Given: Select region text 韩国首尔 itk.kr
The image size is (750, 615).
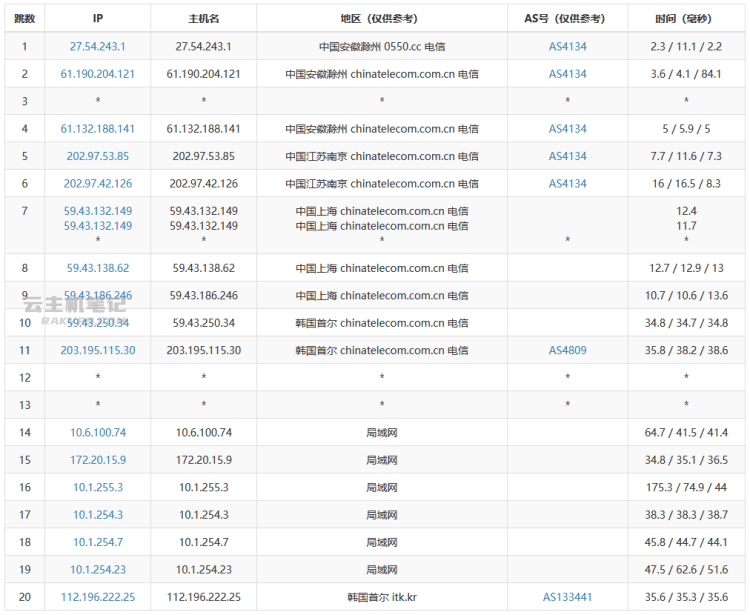Looking at the screenshot, I should pyautogui.click(x=382, y=597).
